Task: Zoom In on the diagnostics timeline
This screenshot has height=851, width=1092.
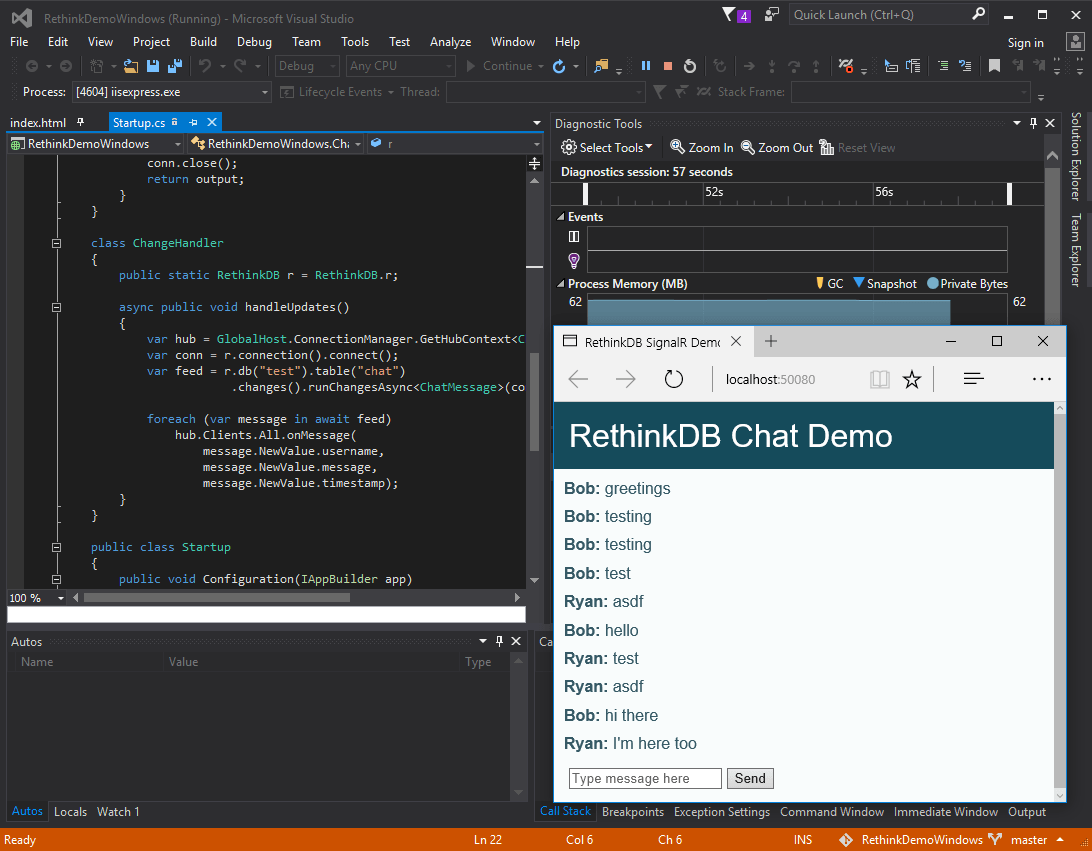Action: coord(701,148)
